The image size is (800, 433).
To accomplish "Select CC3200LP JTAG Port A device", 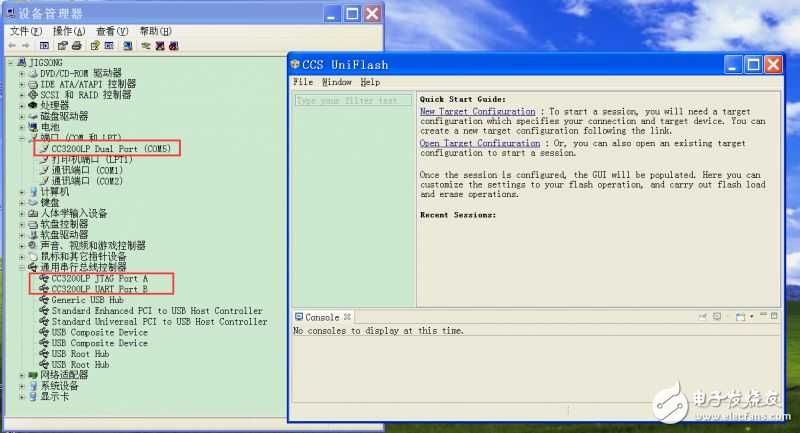I will click(x=99, y=278).
